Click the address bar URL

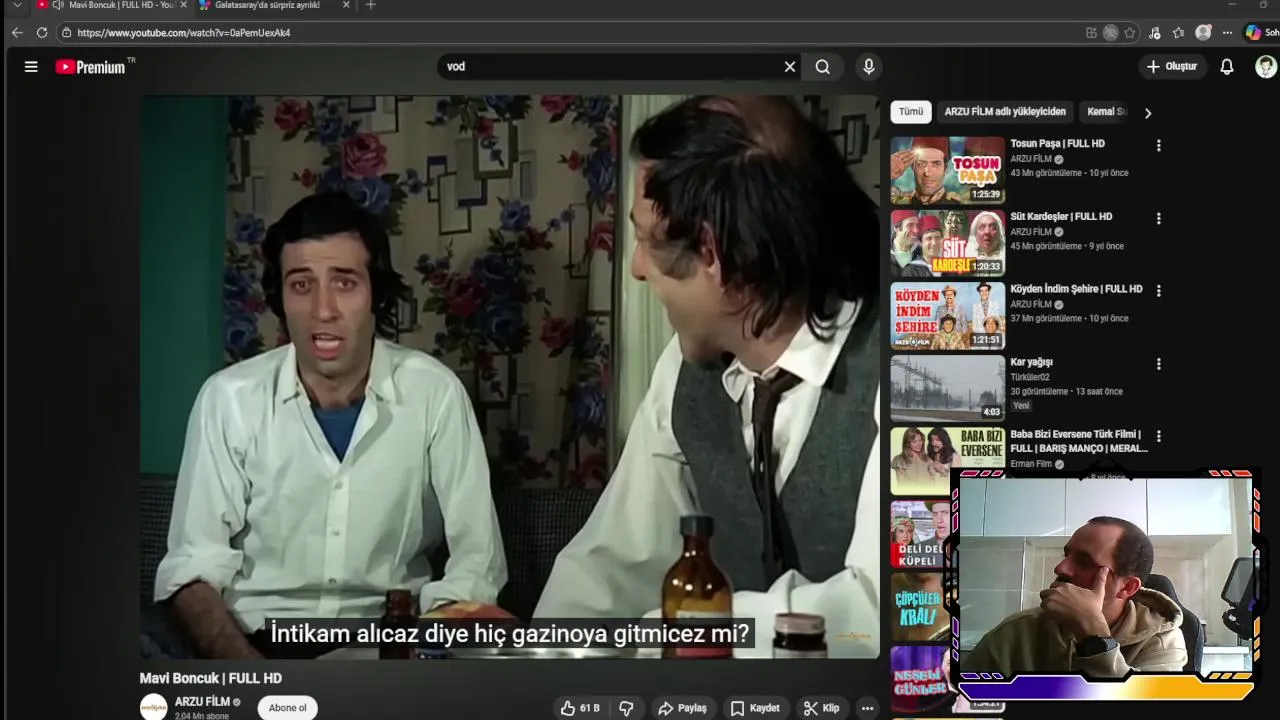[x=184, y=33]
